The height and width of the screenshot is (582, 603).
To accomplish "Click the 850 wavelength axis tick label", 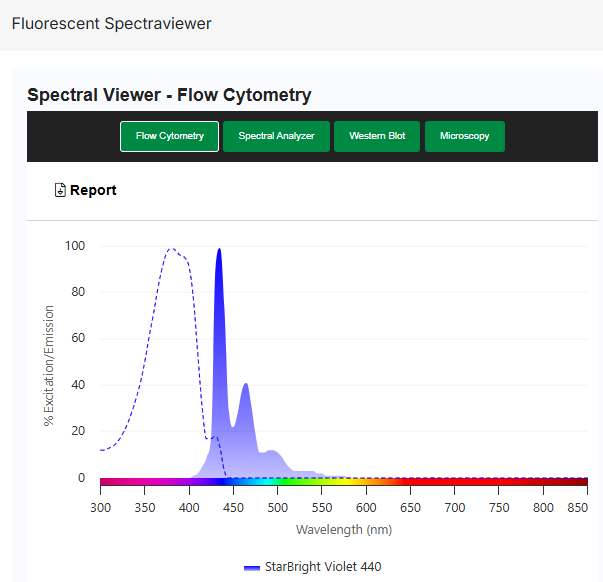I will pyautogui.click(x=577, y=508).
